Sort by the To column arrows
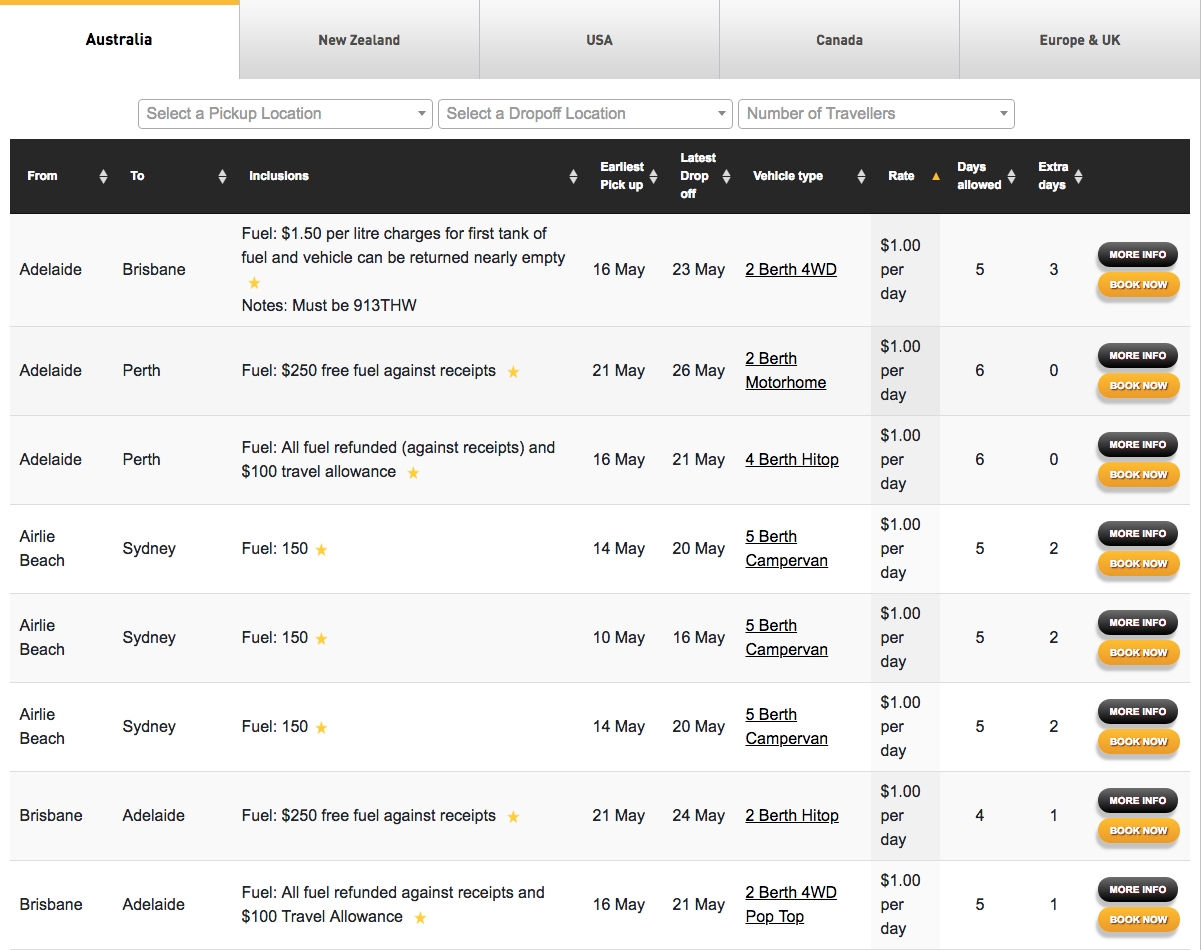The width and height of the screenshot is (1201, 950). 222,177
